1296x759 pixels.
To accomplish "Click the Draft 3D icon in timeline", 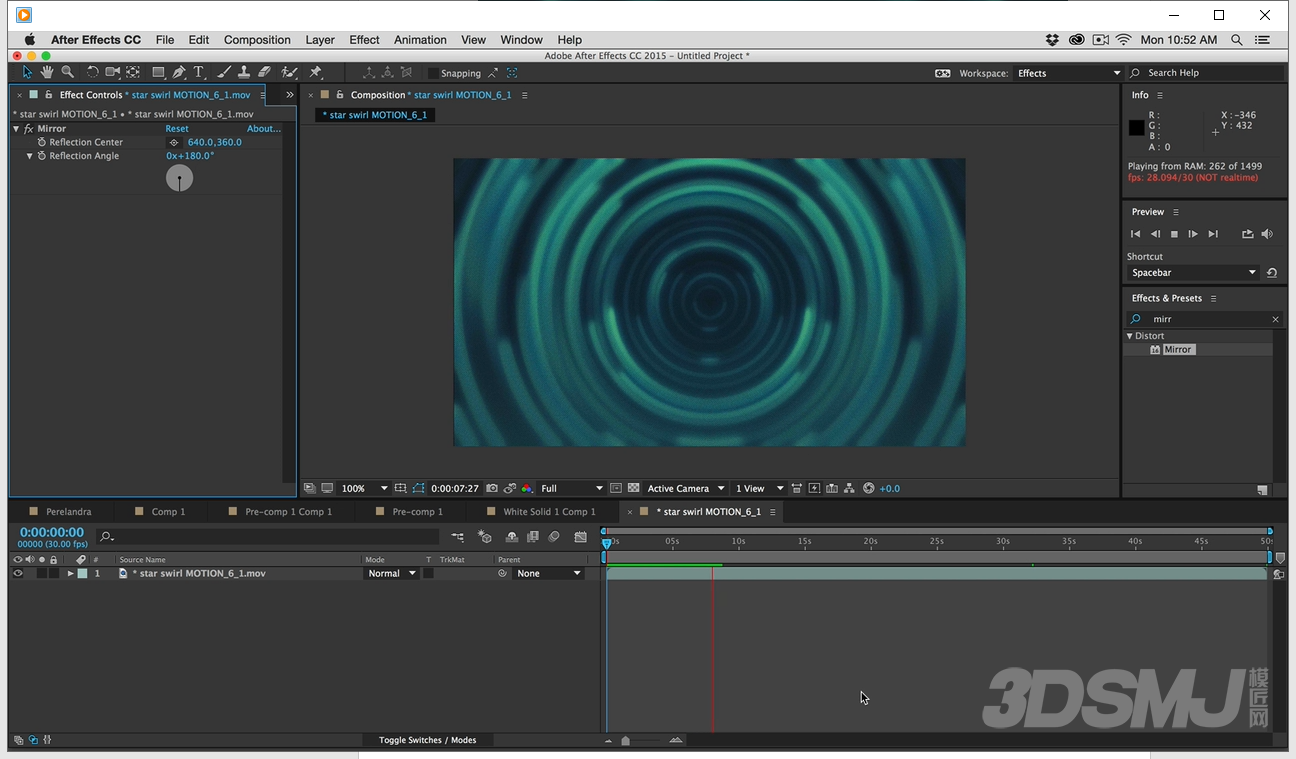I will pyautogui.click(x=485, y=537).
